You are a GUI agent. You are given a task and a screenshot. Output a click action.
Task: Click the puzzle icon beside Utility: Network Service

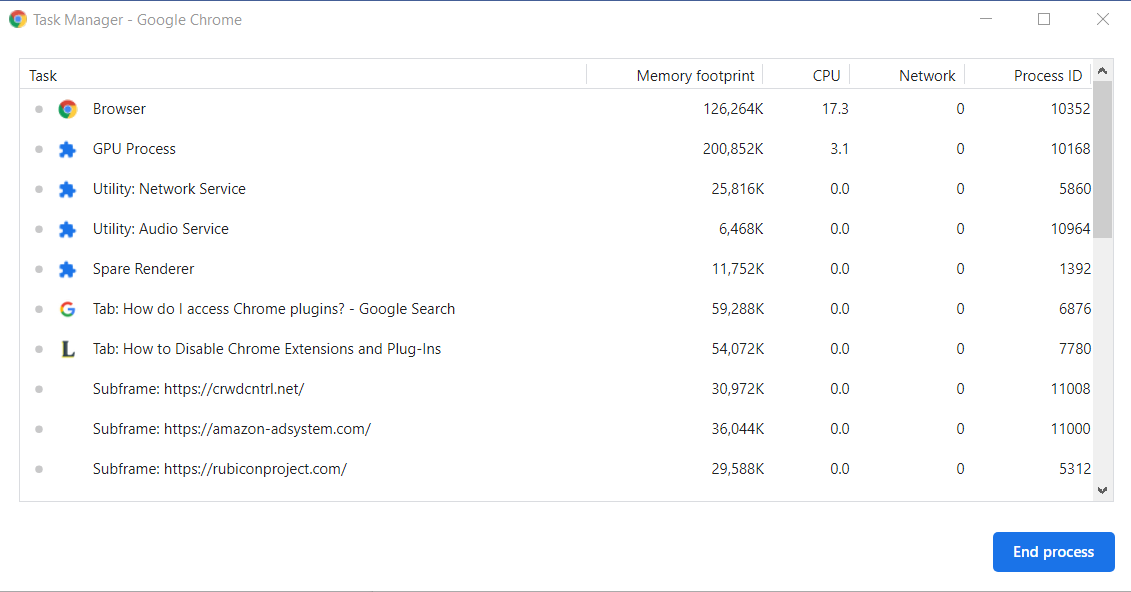(68, 189)
